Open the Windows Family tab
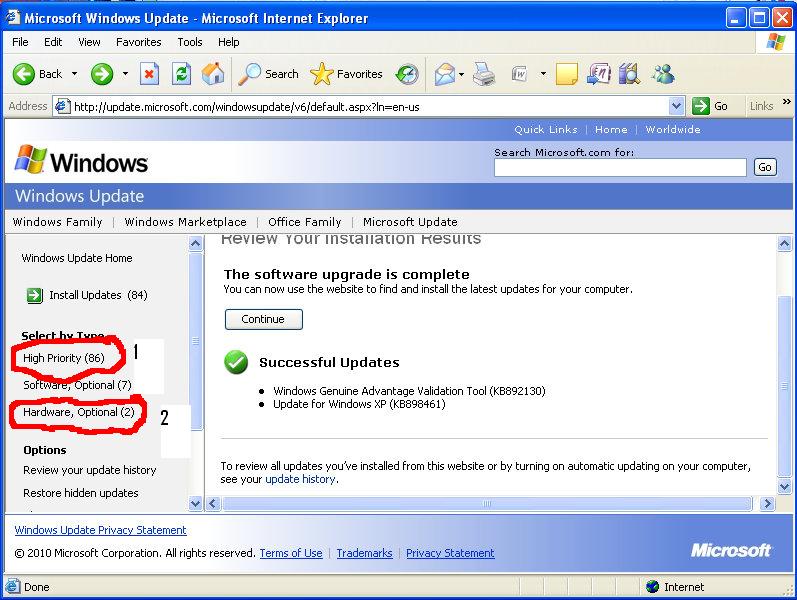This screenshot has width=797, height=600. [x=57, y=222]
